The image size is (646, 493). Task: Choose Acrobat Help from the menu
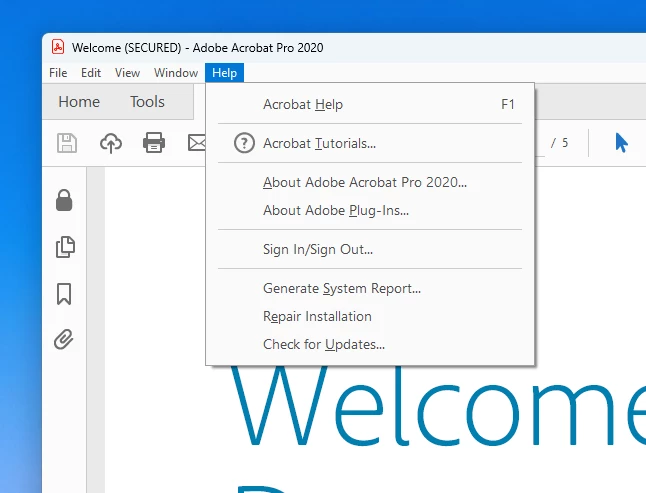tap(370, 104)
